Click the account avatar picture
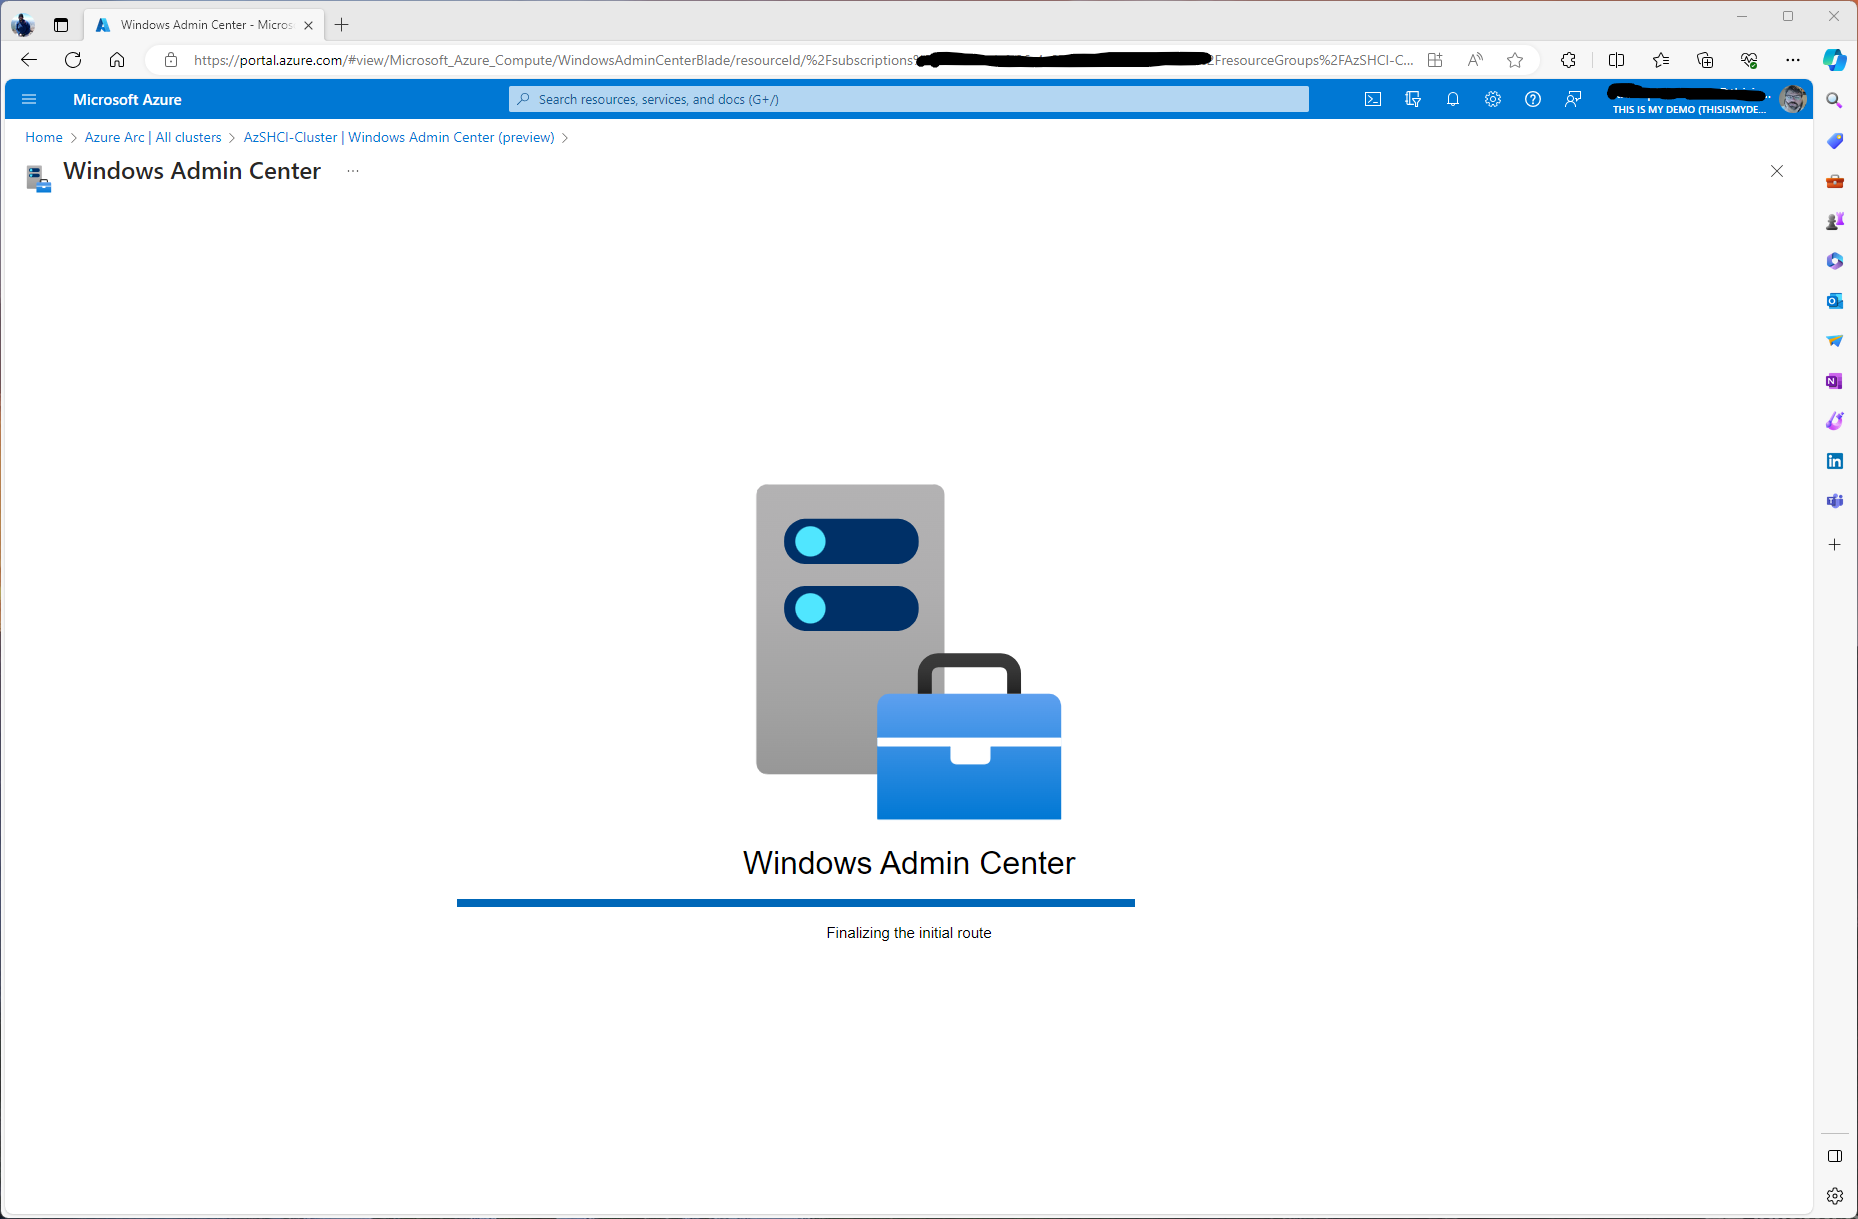The image size is (1858, 1219). pos(1792,99)
